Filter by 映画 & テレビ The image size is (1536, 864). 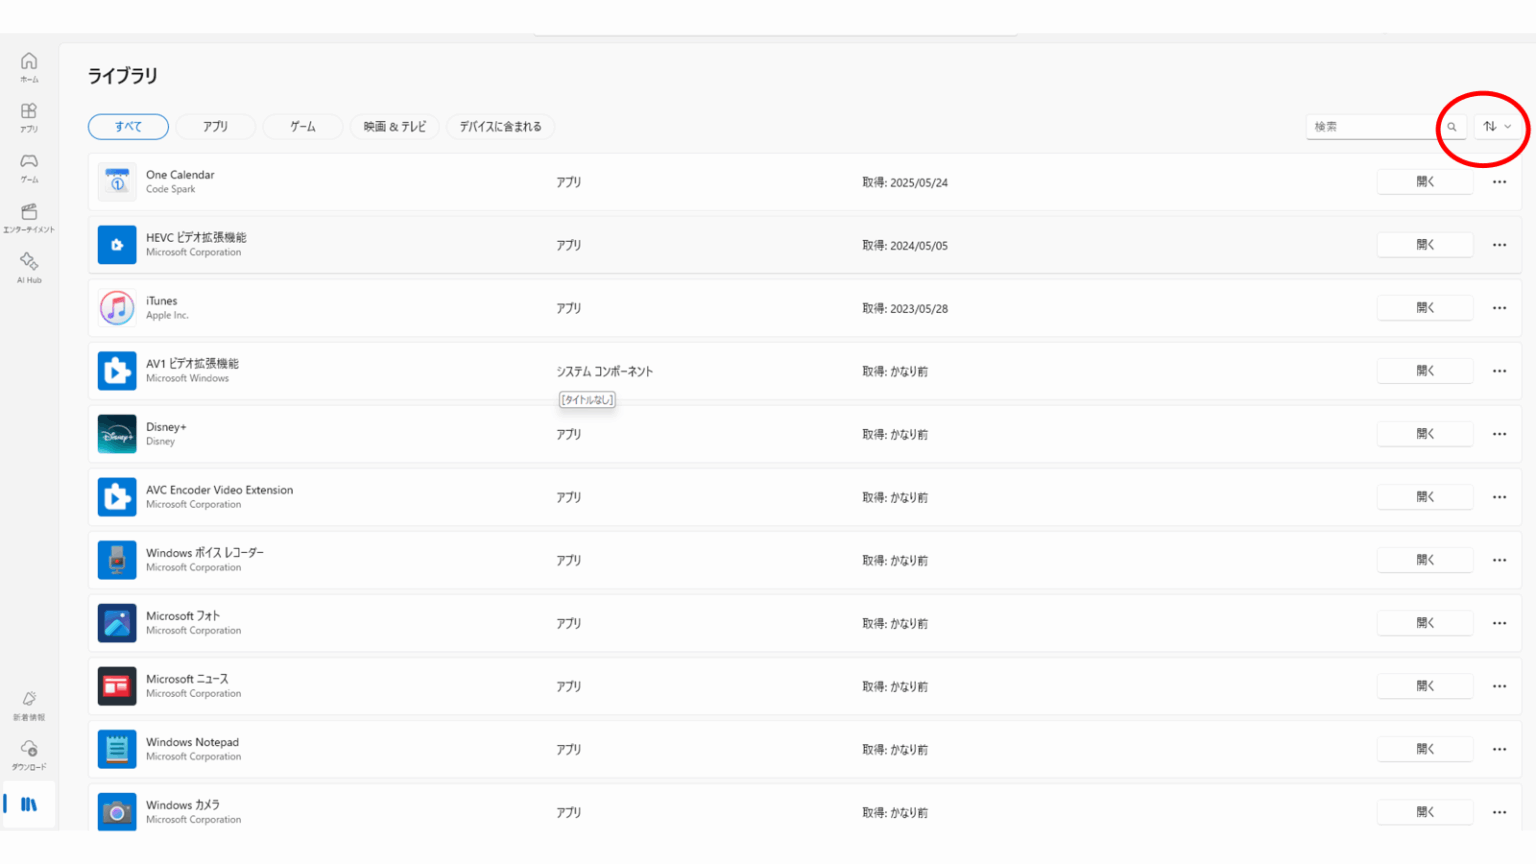(394, 127)
